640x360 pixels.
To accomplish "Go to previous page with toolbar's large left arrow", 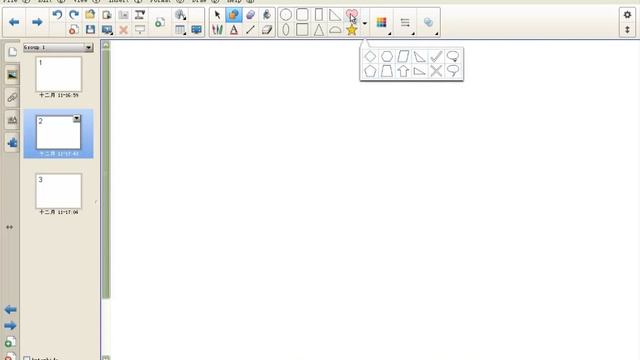I will 14,22.
